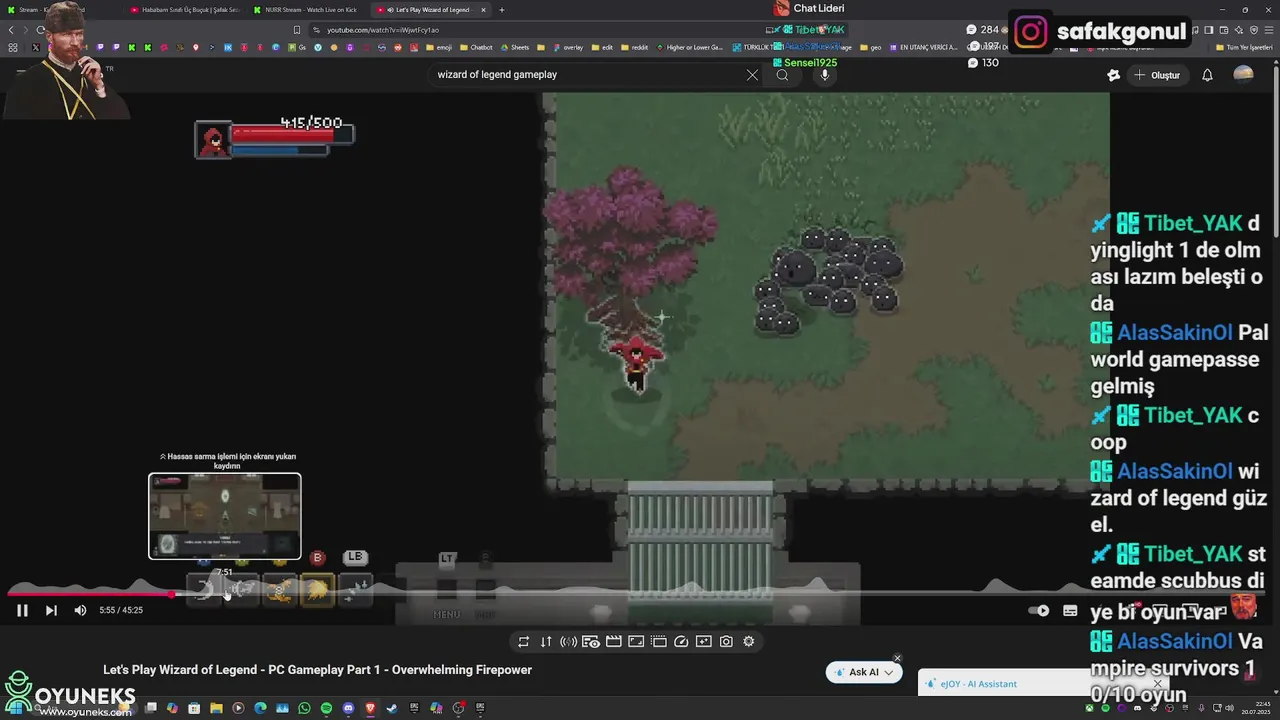The height and width of the screenshot is (720, 1280).
Task: Open YouTube notifications bell
Action: click(x=1207, y=75)
